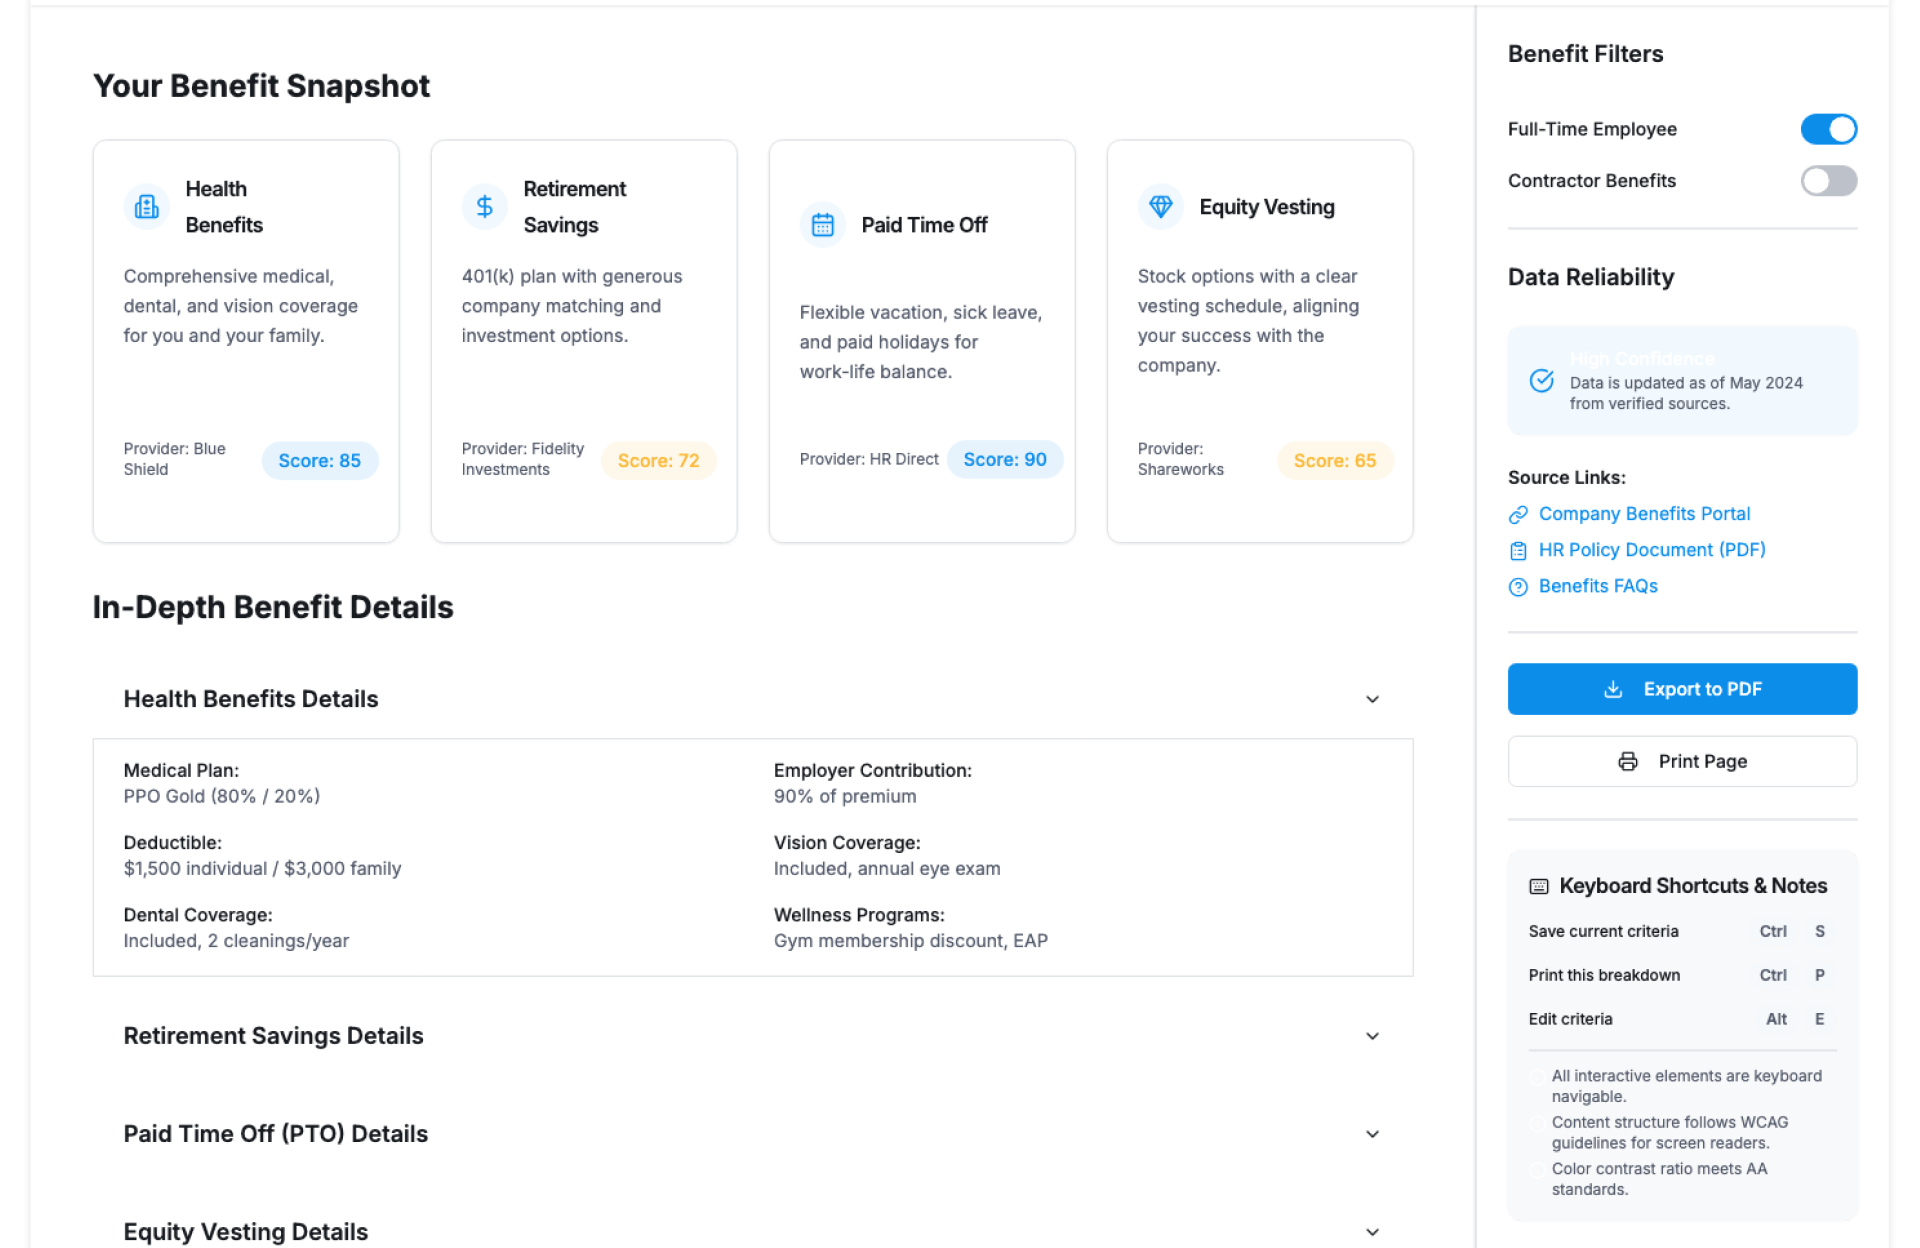1920x1248 pixels.
Task: Click the Export to PDF button
Action: [x=1681, y=689]
